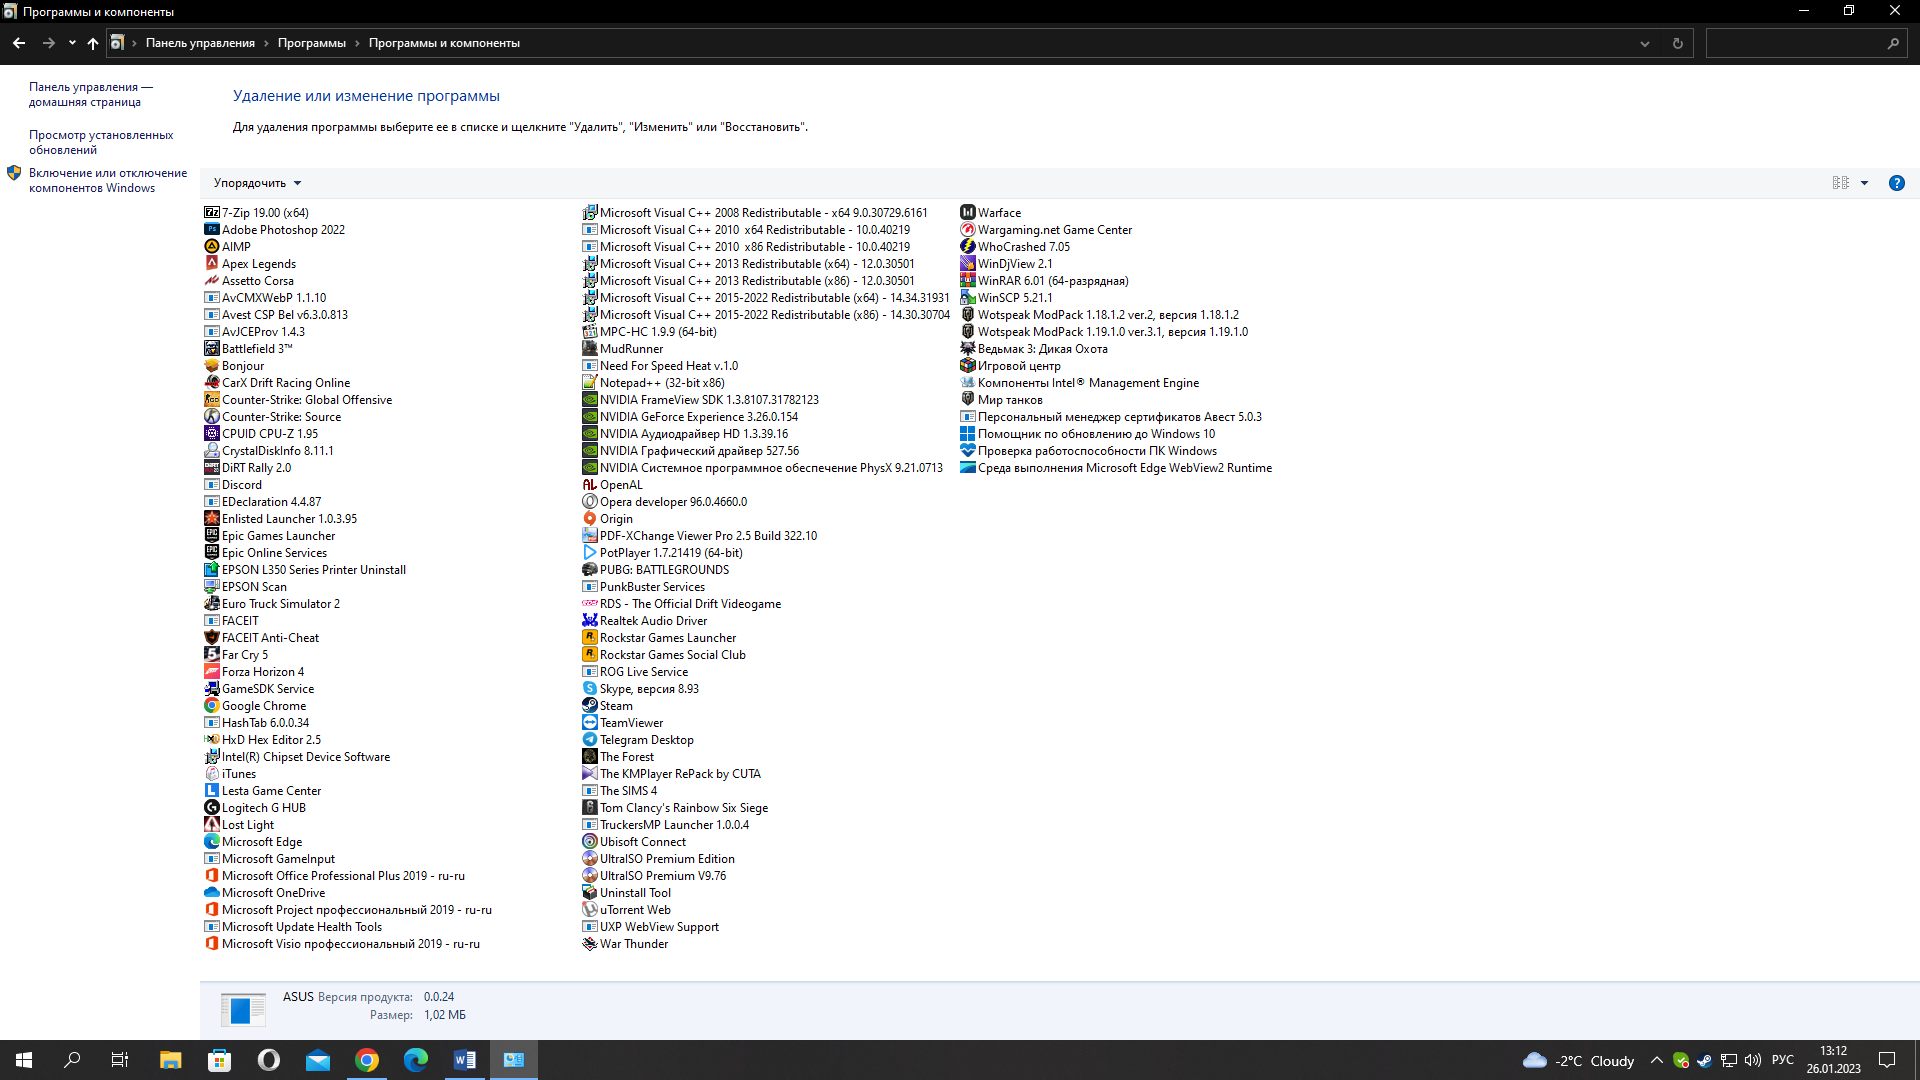Click the 7-Zip 19.00 program icon
Viewport: 1920px width, 1080px height.
tap(211, 213)
